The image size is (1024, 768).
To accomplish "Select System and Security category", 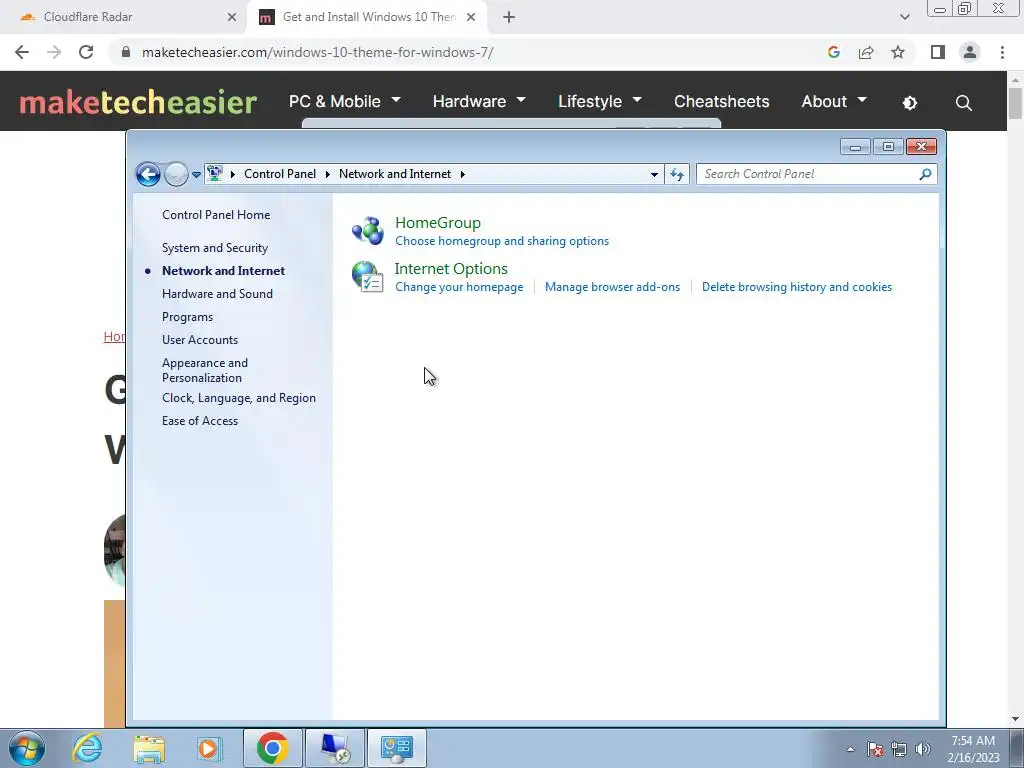I will [215, 248].
